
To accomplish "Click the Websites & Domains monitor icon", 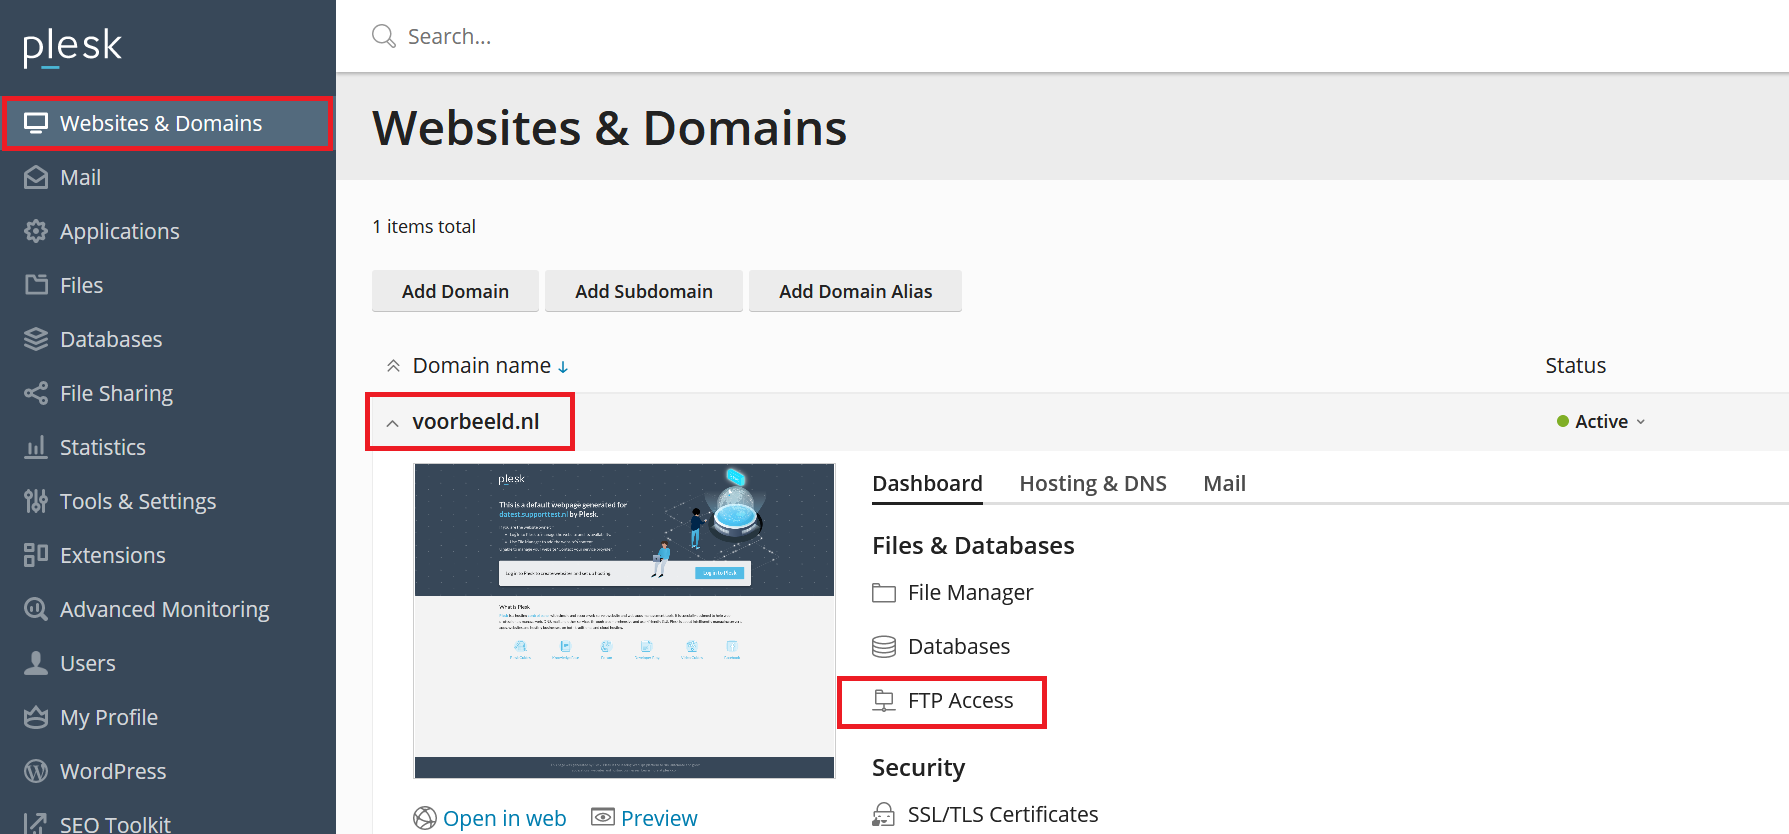I will (x=36, y=123).
